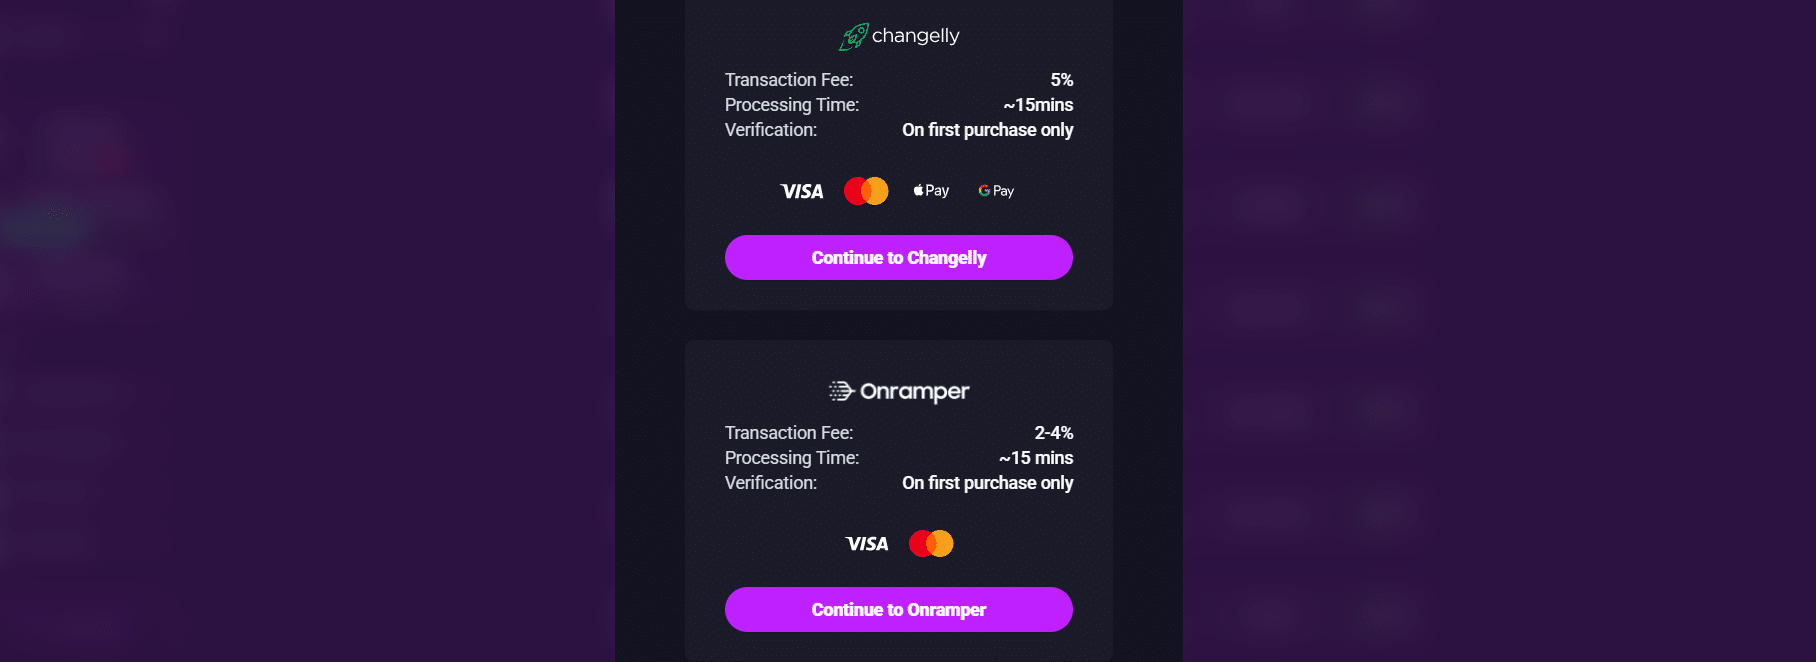Viewport: 1816px width, 662px height.
Task: Click On first purchase only under Onramper
Action: [x=987, y=482]
